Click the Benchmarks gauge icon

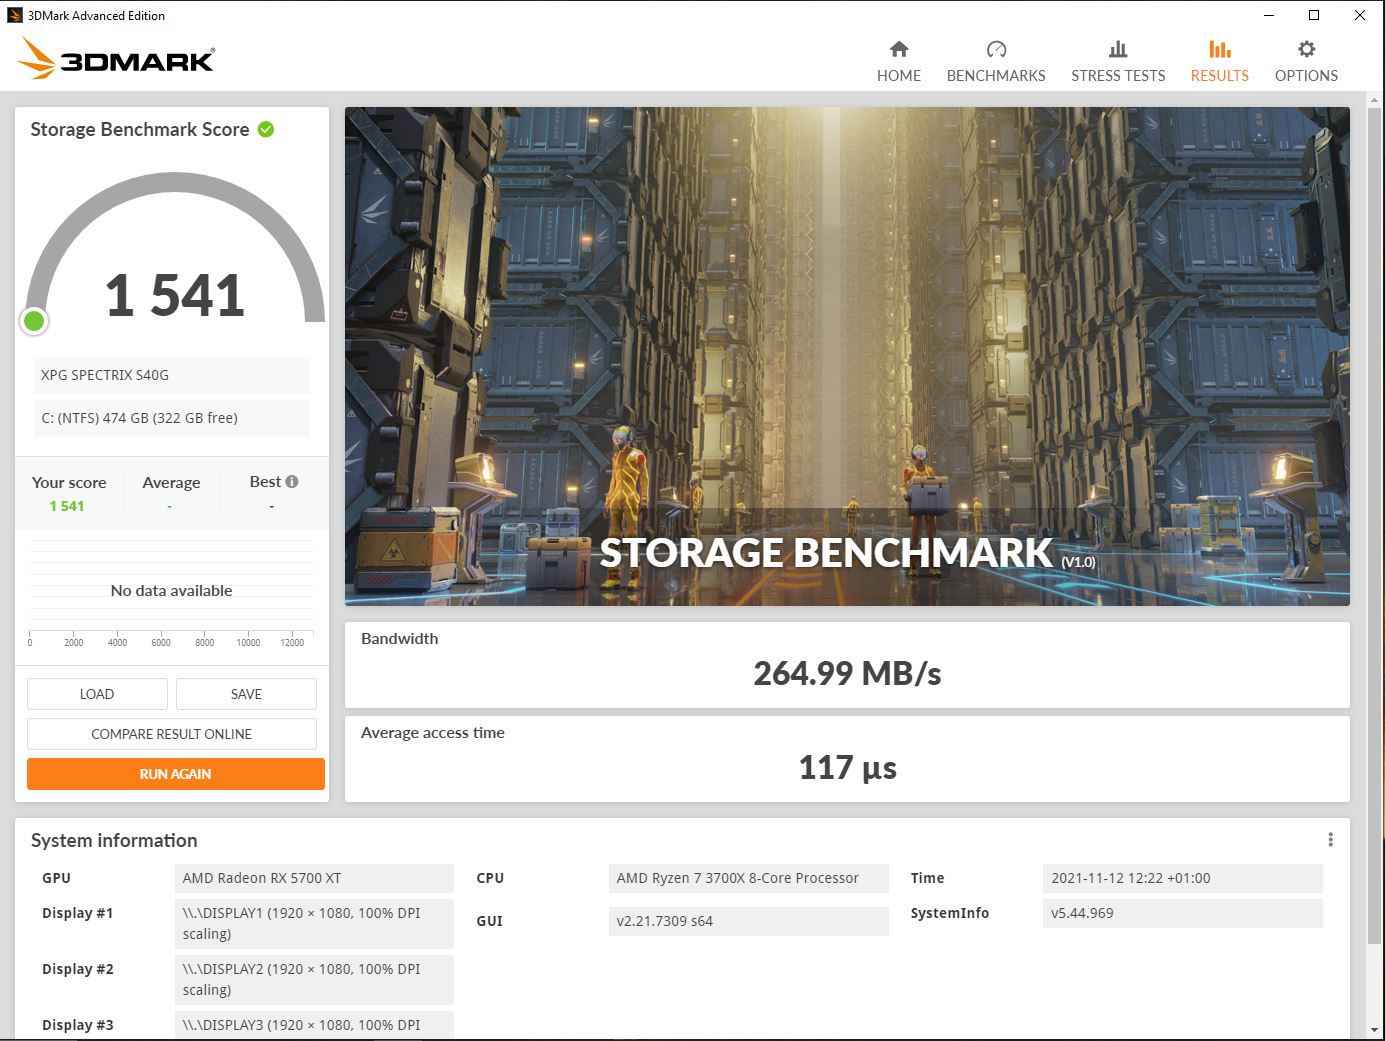996,49
